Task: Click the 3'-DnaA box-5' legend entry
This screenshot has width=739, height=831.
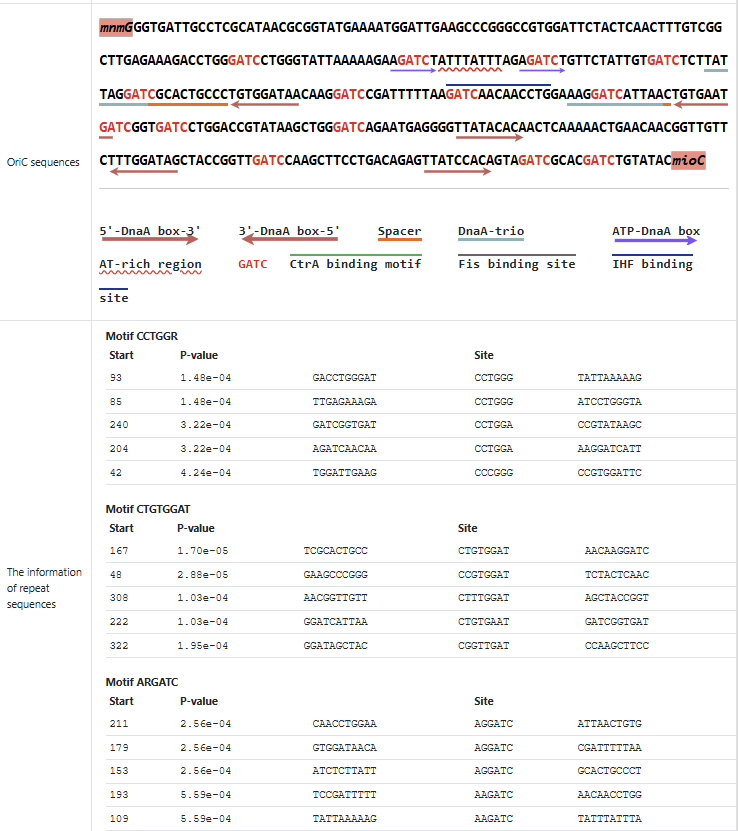Action: coord(289,234)
